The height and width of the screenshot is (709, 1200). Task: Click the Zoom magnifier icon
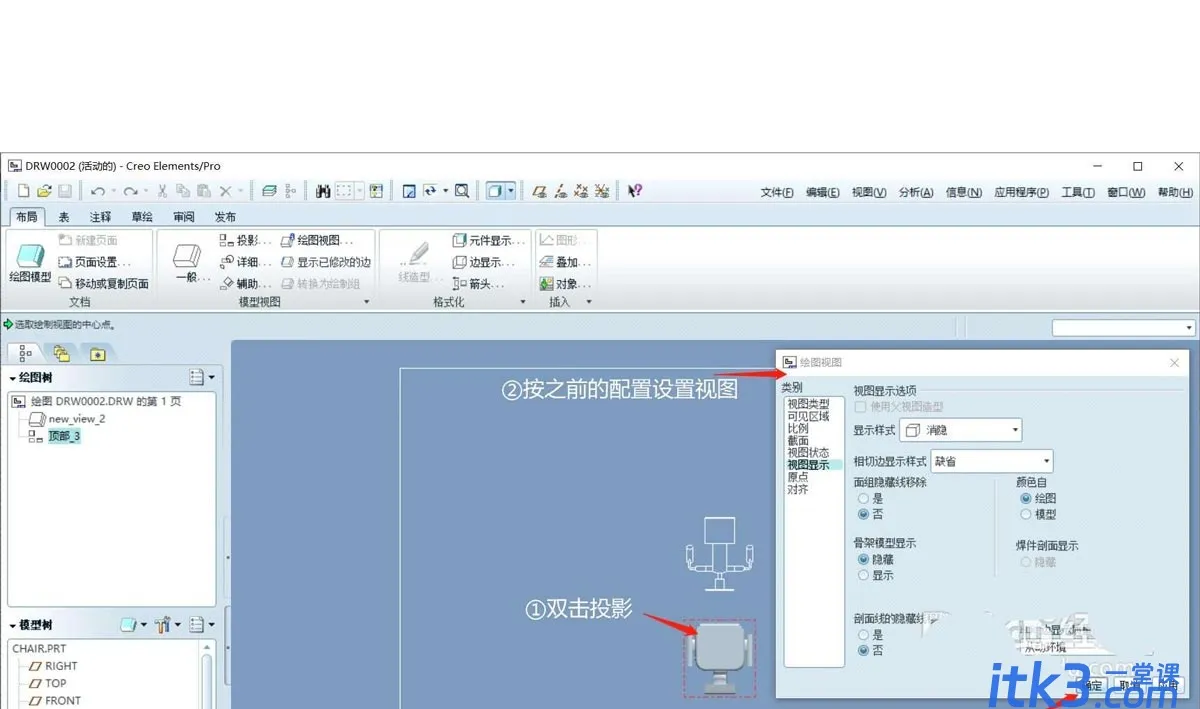(x=462, y=191)
